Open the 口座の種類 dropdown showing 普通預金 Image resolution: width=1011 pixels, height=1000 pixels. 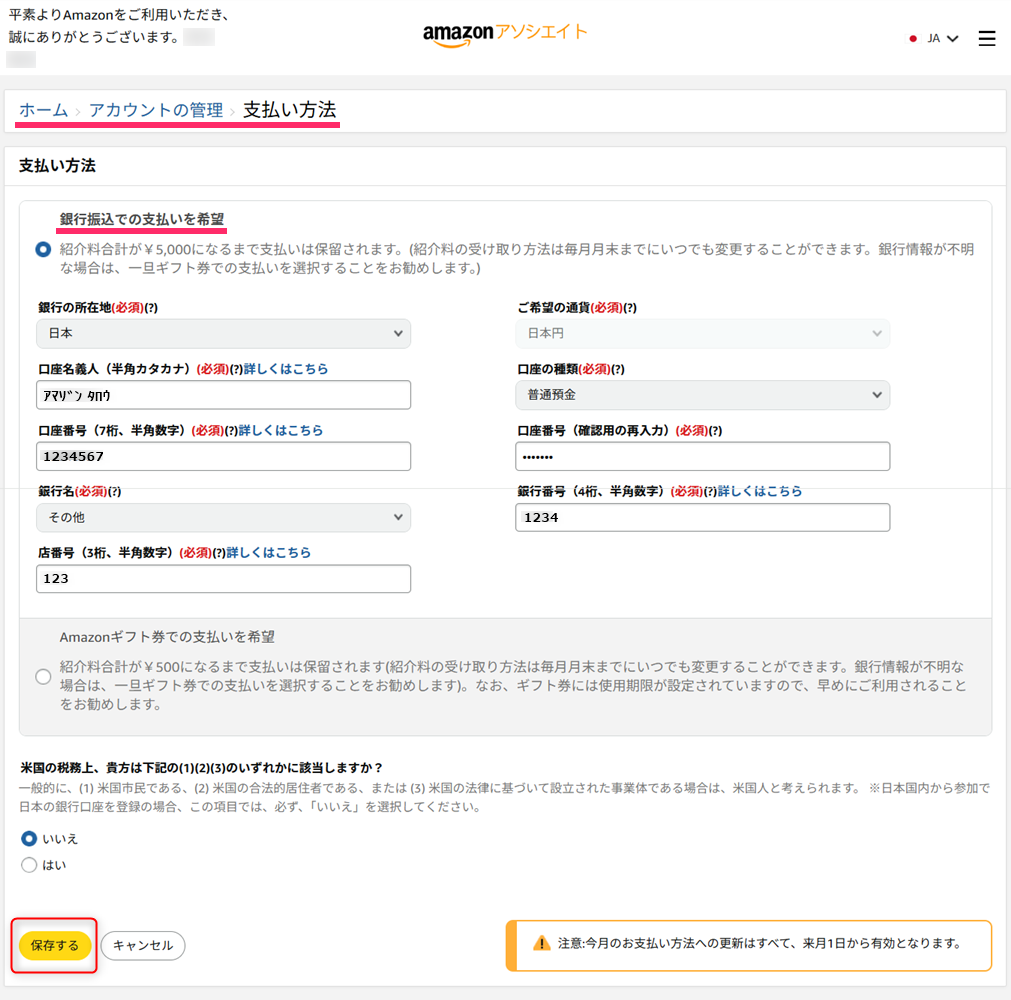[x=702, y=395]
